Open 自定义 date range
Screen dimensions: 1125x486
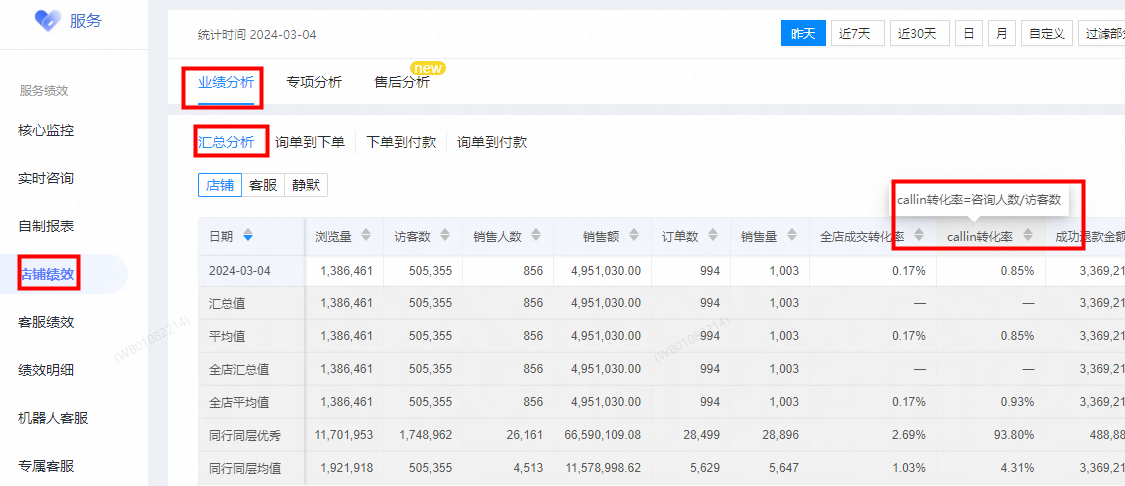(x=1047, y=34)
